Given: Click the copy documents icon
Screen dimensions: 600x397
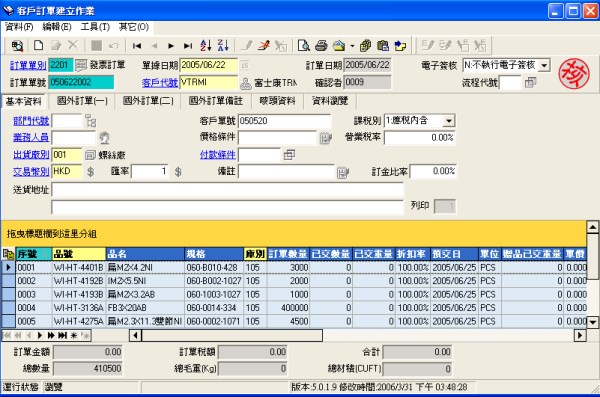Looking at the screenshot, I should (365, 46).
